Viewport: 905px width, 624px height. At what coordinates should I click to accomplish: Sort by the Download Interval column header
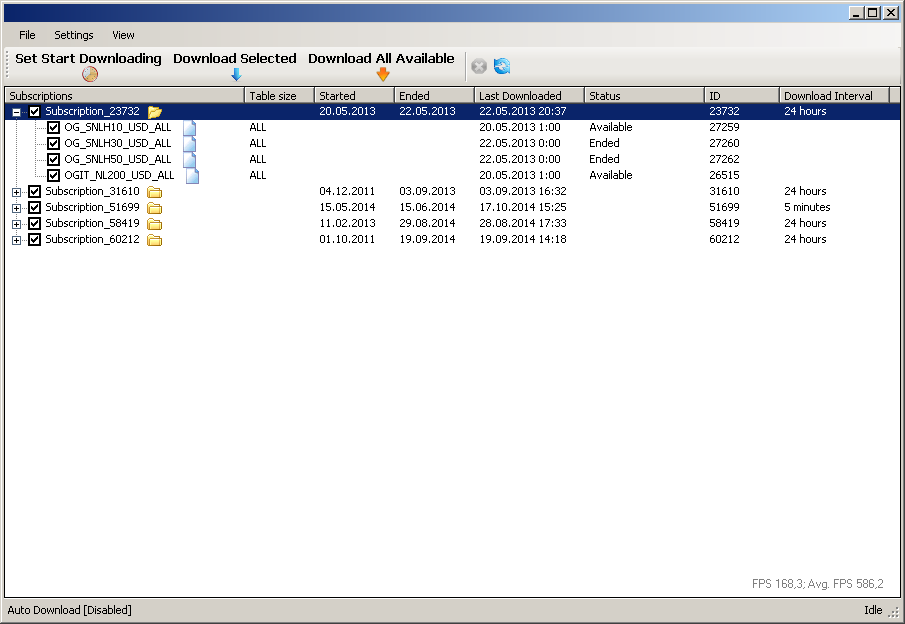pos(835,96)
